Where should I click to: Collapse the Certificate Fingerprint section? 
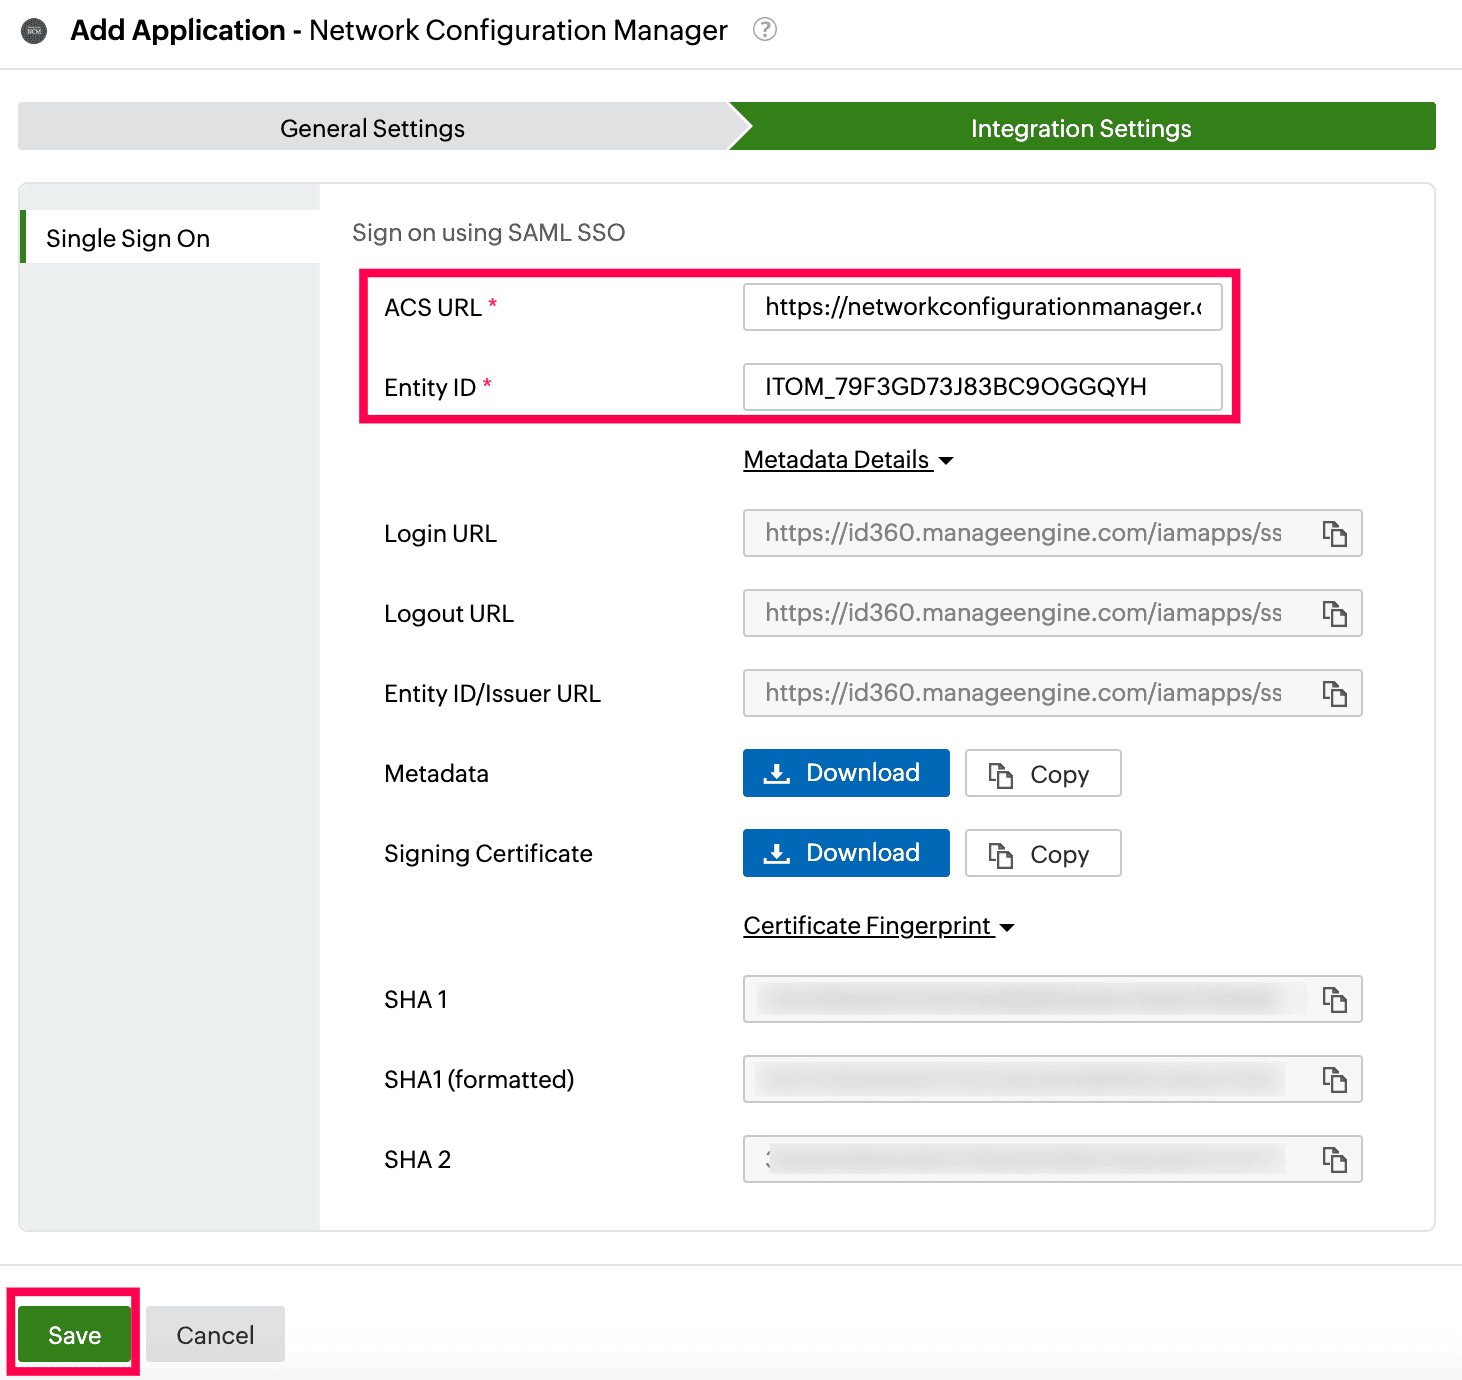click(879, 926)
